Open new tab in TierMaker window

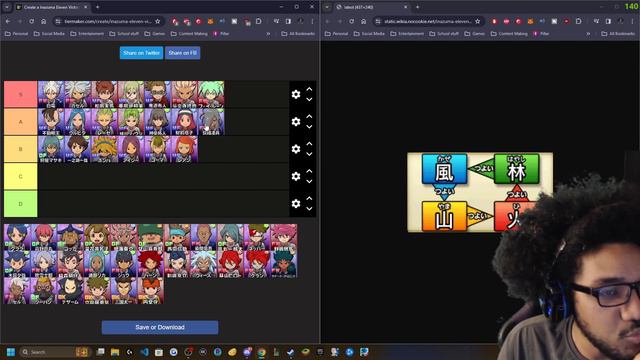(98, 7)
